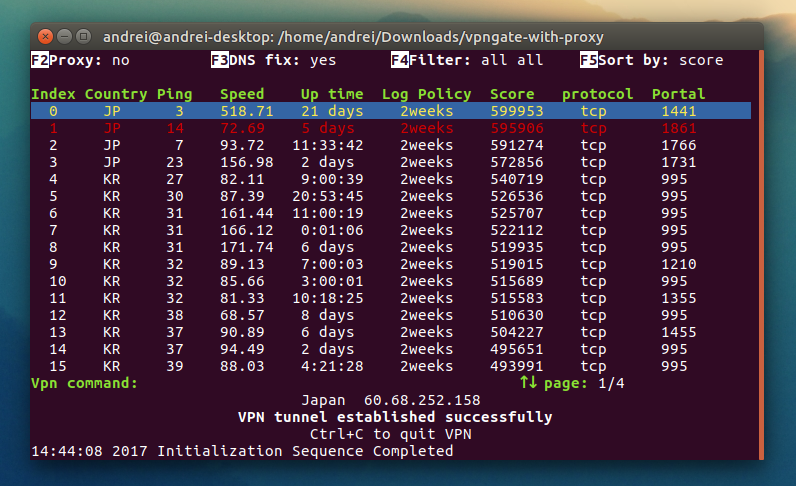Click portal value 1355
The image size is (796, 486).
coord(679,298)
